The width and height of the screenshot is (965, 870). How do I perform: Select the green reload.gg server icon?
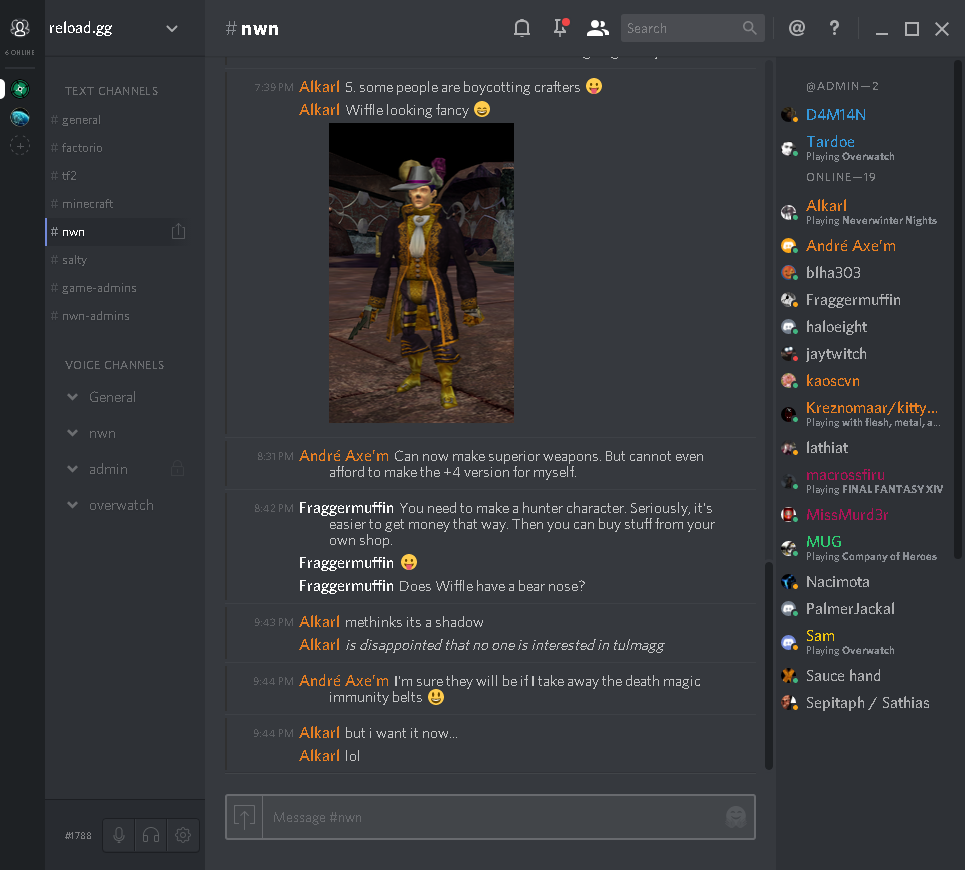pos(20,89)
